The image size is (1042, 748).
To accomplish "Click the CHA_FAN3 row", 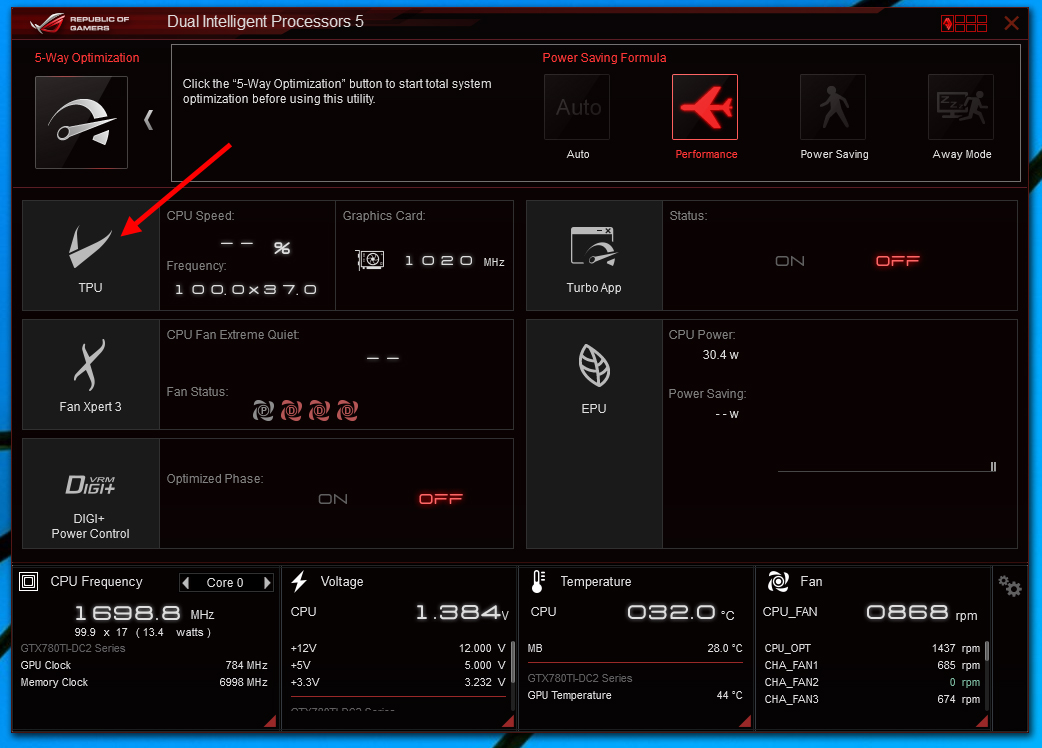I will 872,700.
